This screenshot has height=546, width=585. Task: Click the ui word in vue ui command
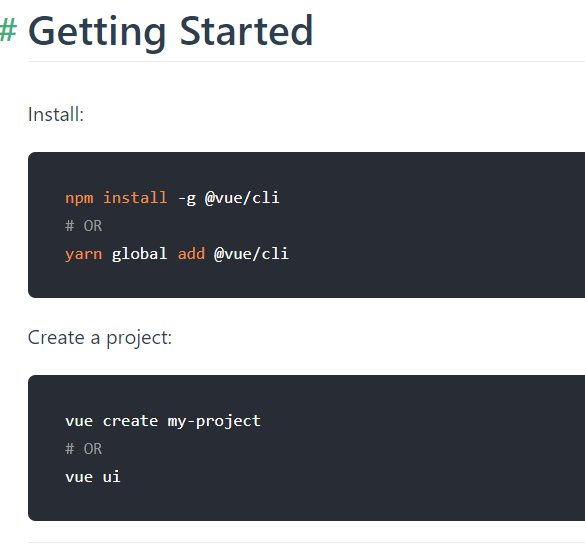[112, 477]
